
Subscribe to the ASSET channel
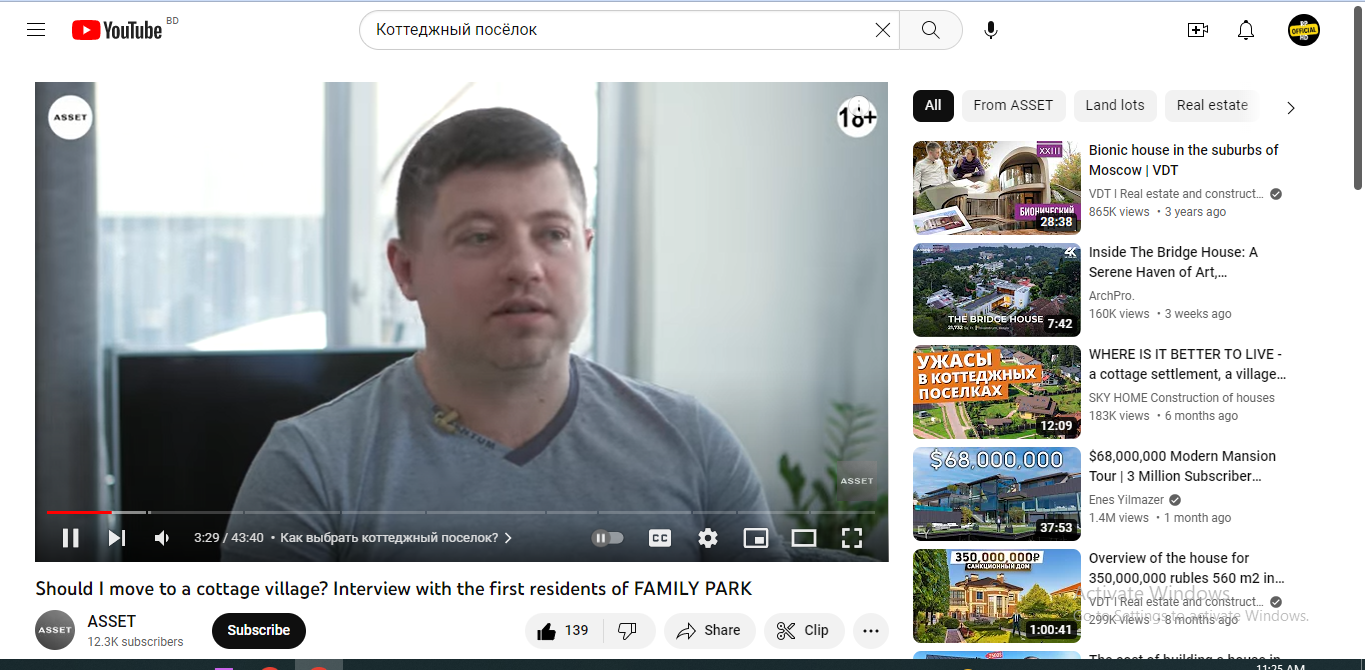coord(259,631)
